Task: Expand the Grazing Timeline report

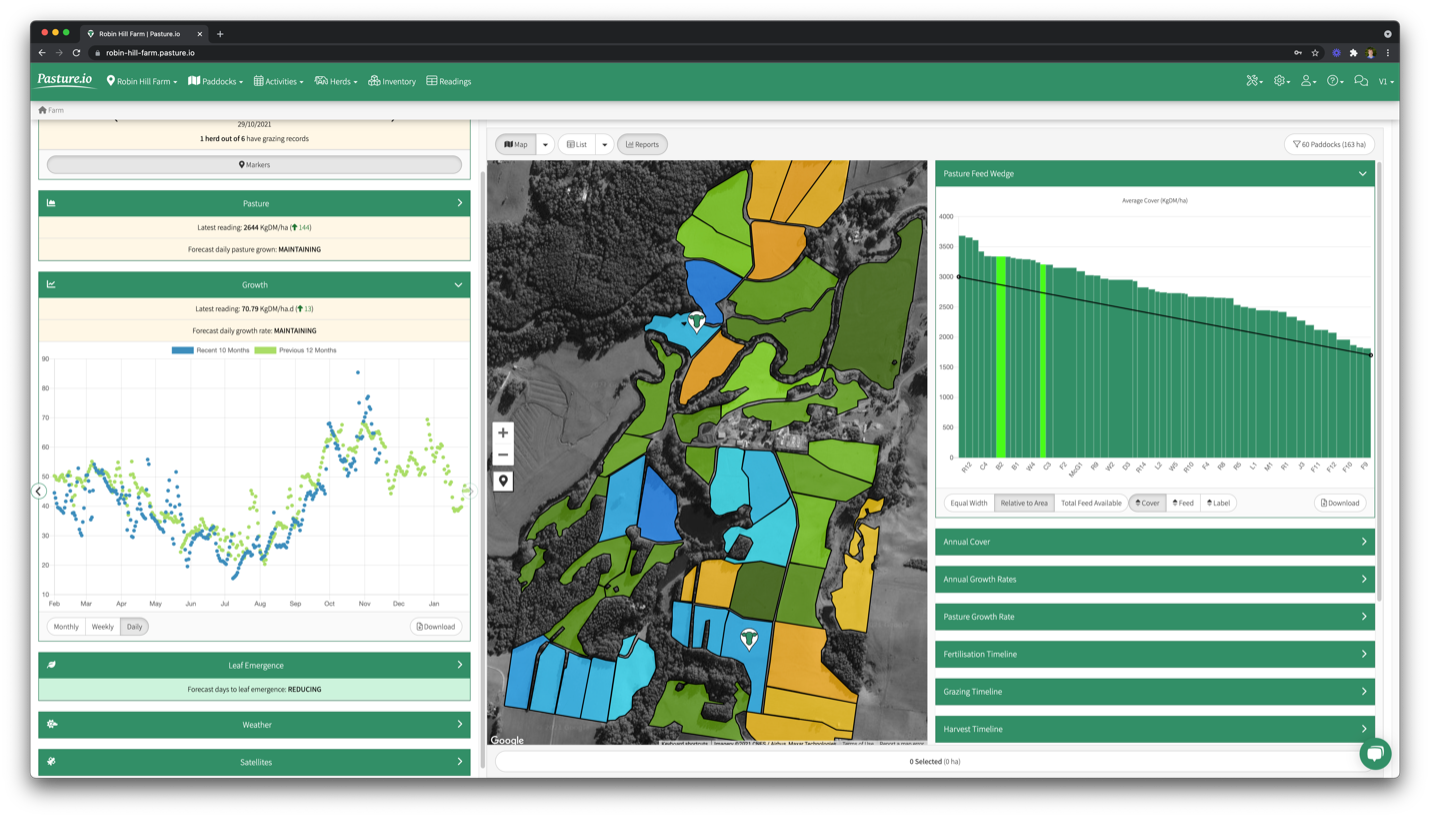Action: click(1154, 692)
